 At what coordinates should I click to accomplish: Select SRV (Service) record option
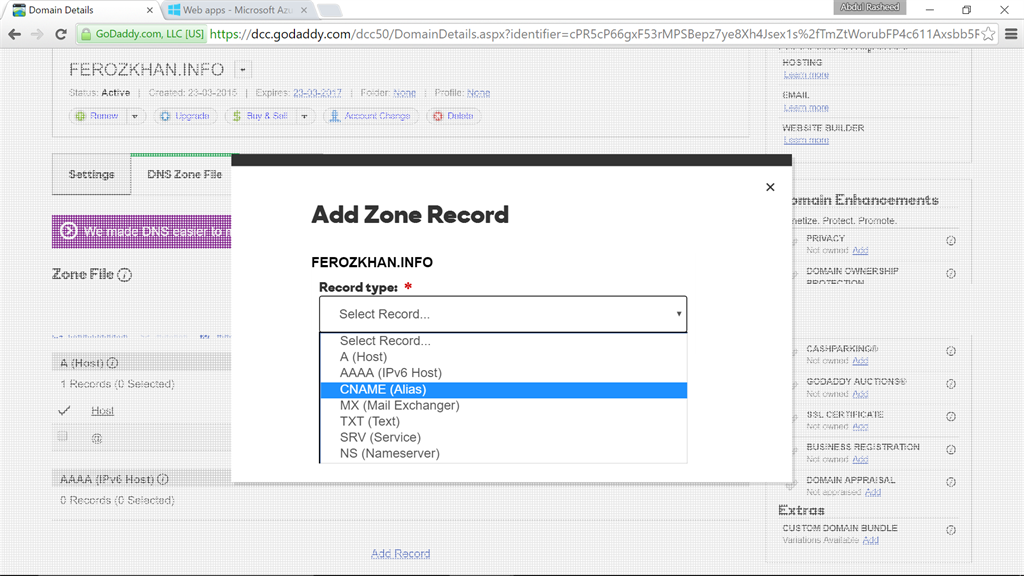point(503,438)
